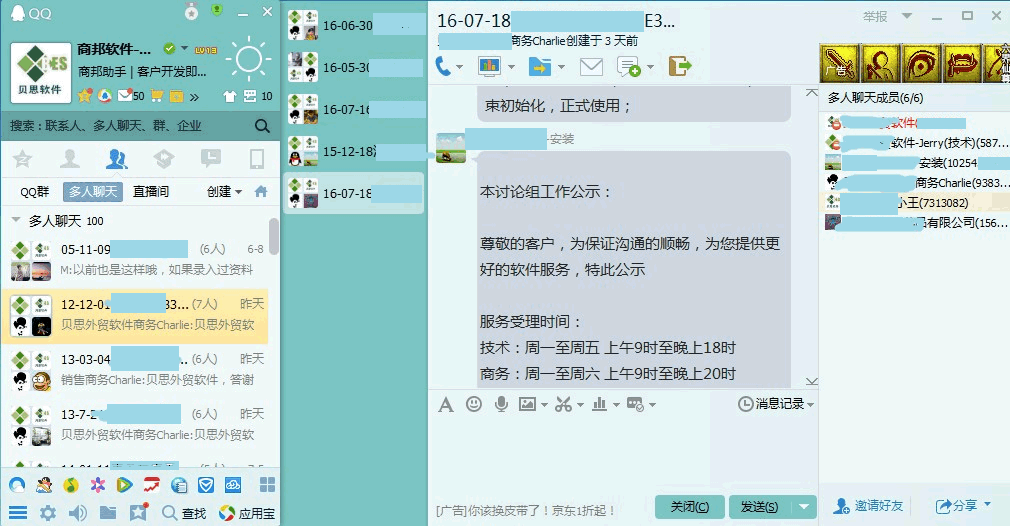The height and width of the screenshot is (526, 1010).
Task: Open skin changer shirt icon
Action: 230,97
